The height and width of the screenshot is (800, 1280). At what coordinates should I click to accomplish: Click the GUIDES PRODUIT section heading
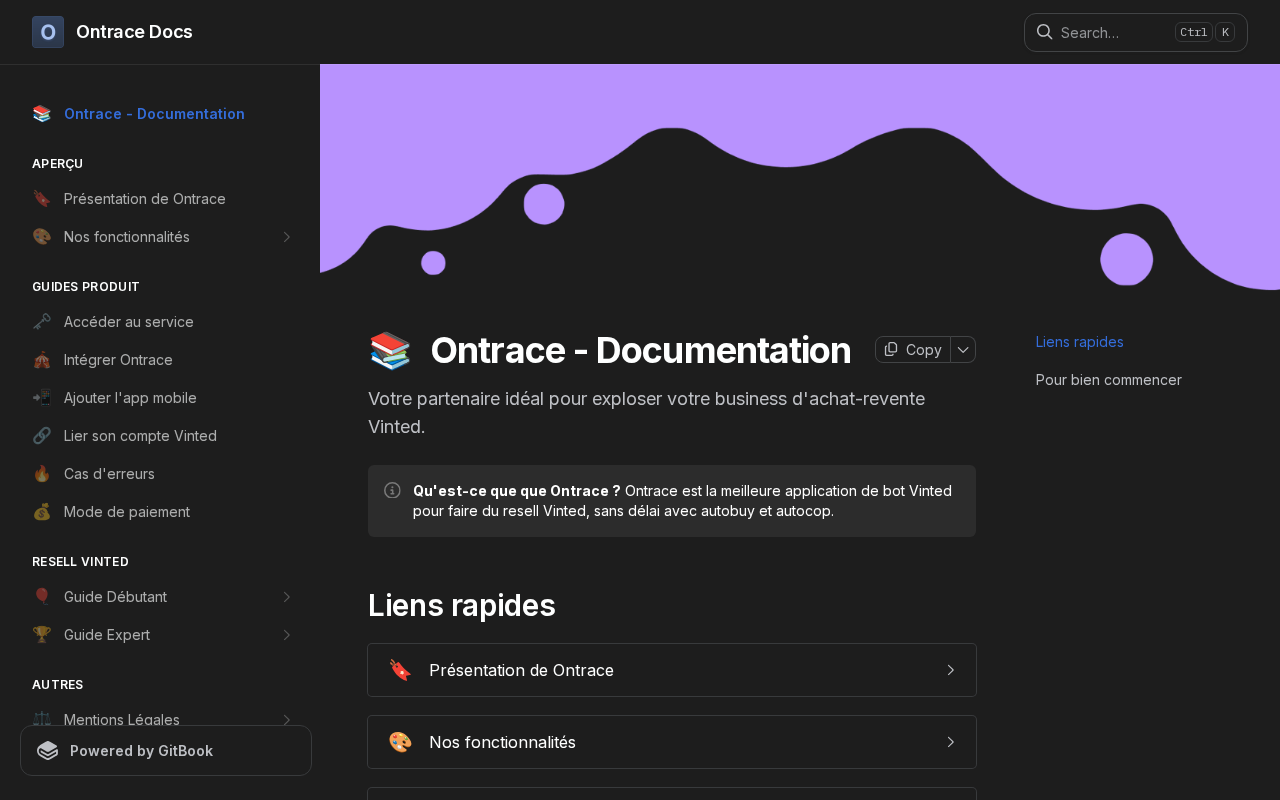[x=86, y=287]
